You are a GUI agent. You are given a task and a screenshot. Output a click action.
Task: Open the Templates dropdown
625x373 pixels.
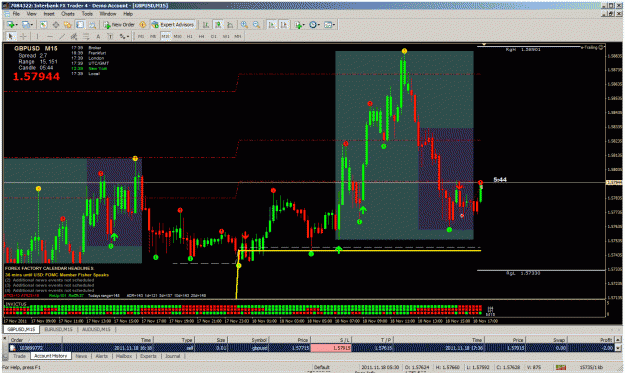pyautogui.click(x=329, y=25)
